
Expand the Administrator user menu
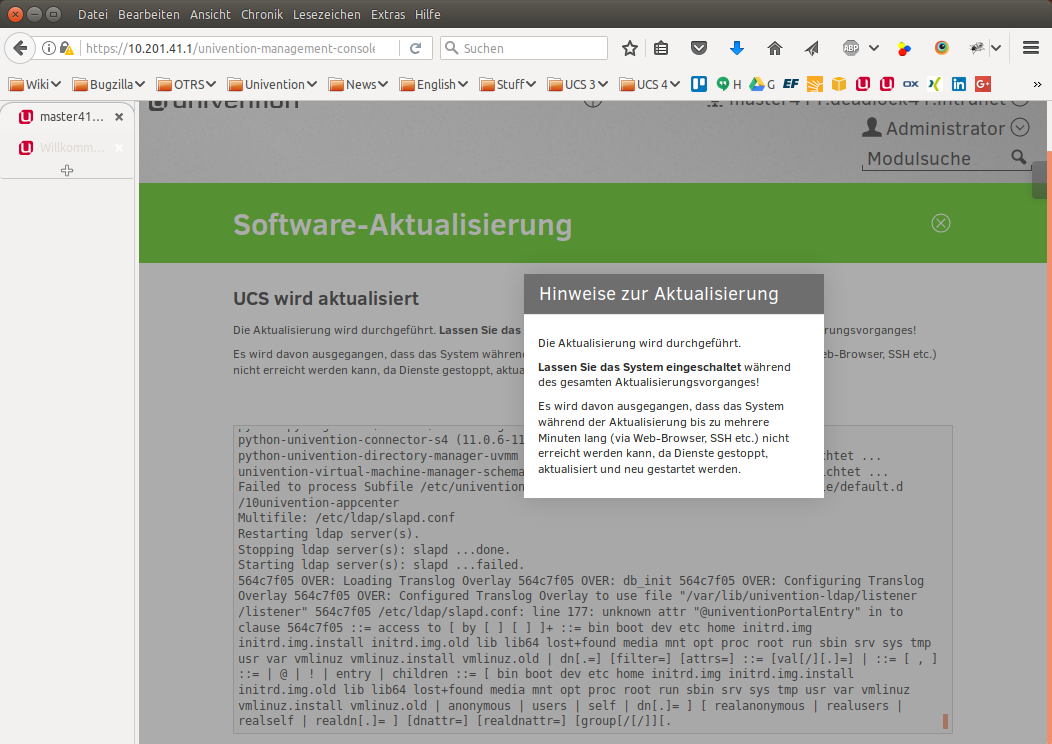[1019, 128]
